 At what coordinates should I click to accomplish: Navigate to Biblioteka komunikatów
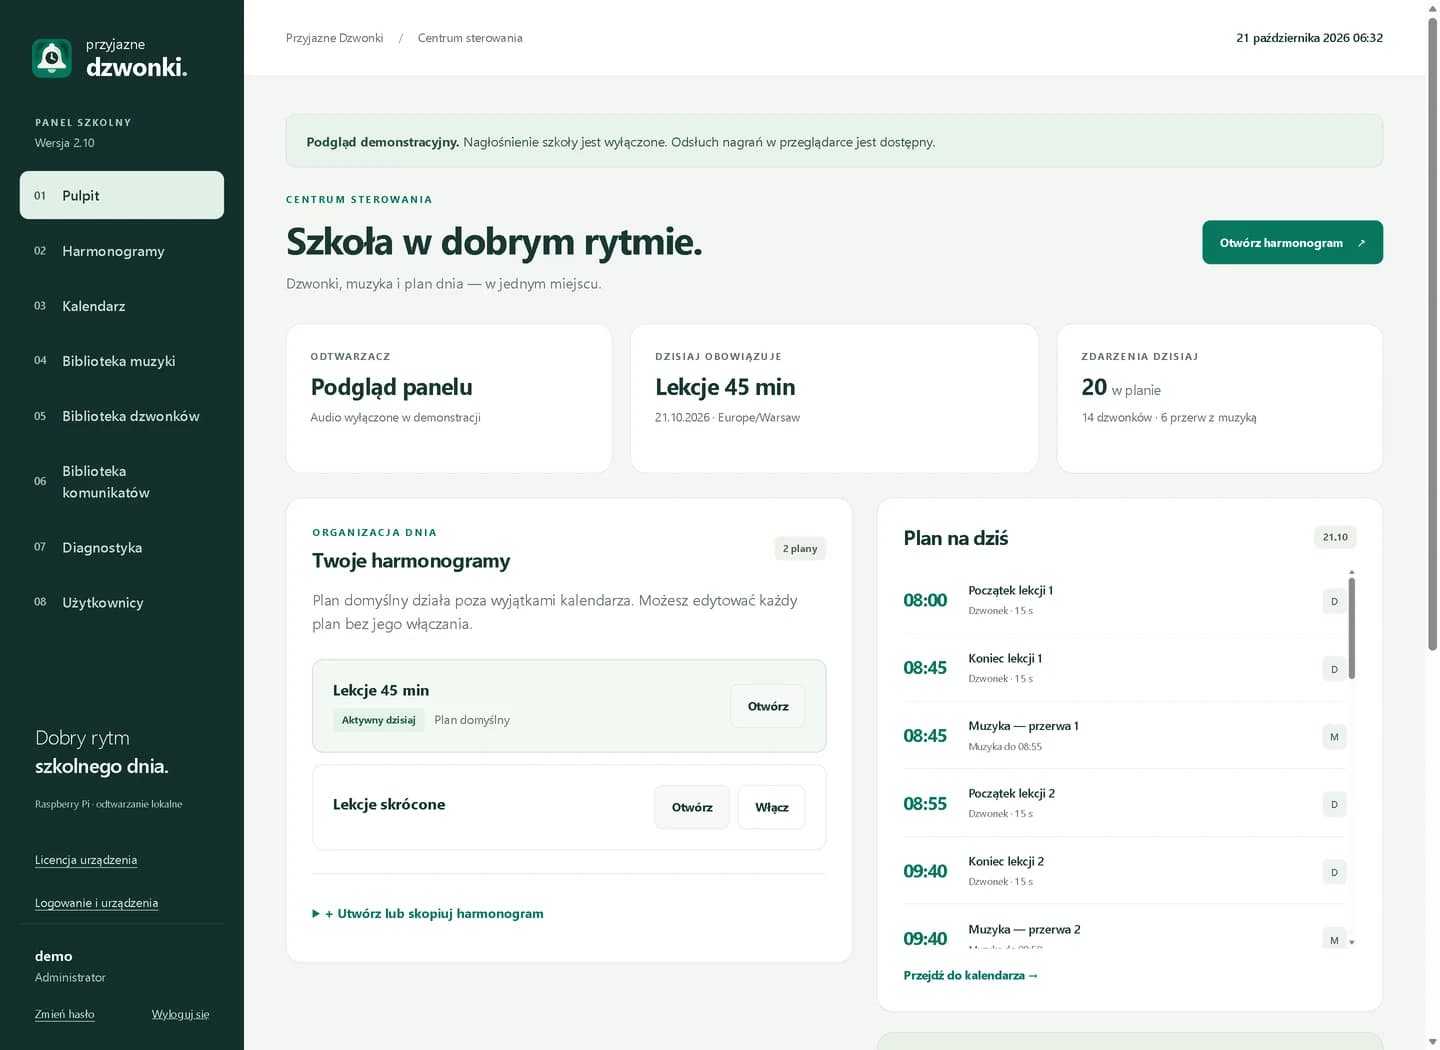(x=122, y=481)
